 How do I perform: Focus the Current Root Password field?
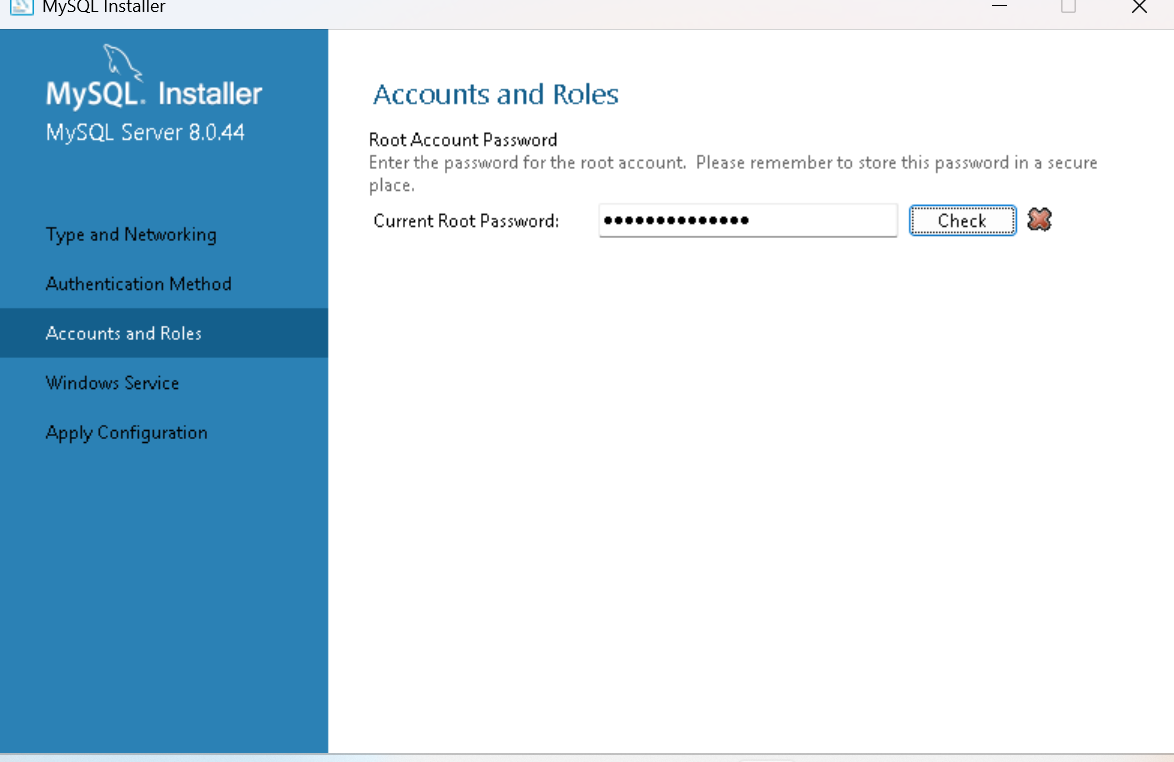[747, 220]
